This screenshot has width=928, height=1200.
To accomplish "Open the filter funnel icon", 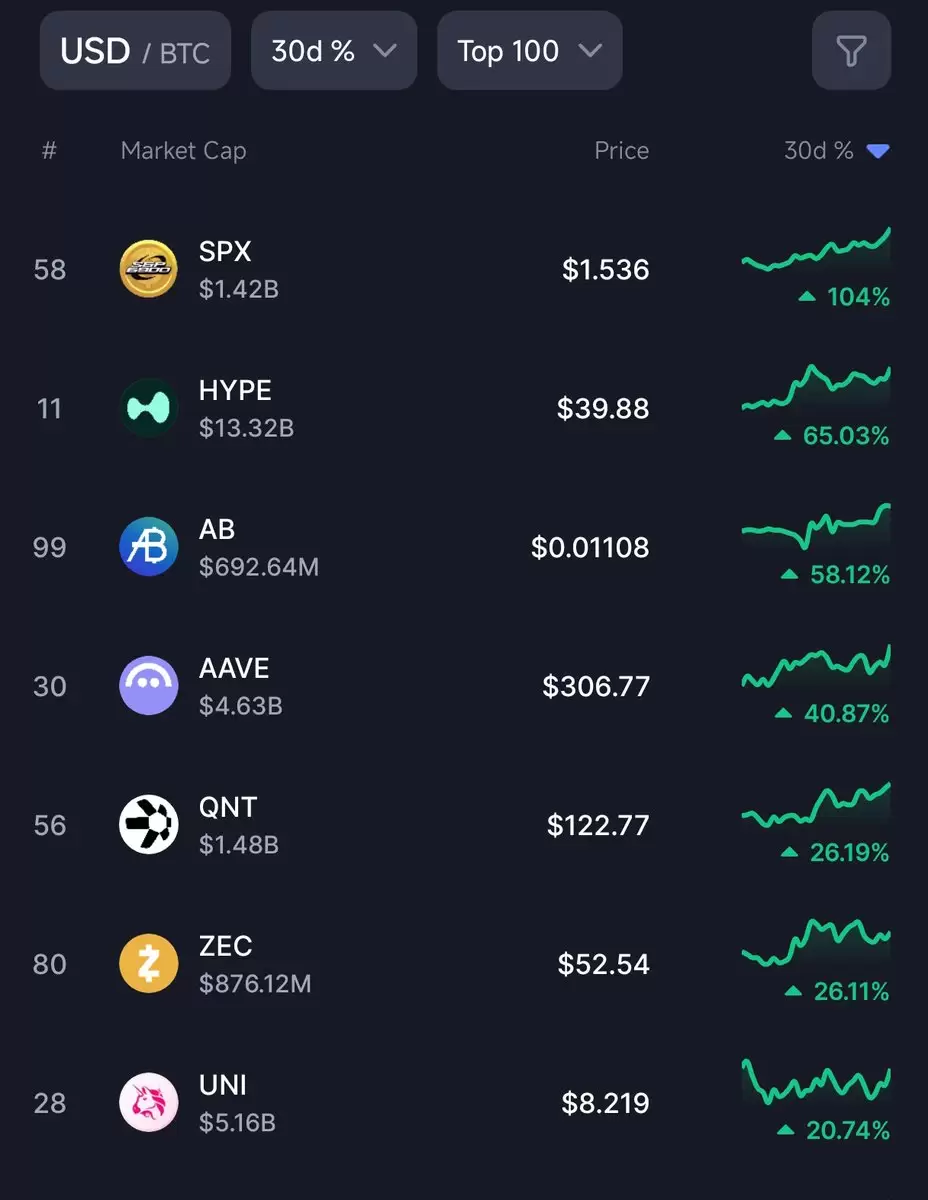I will tap(851, 50).
